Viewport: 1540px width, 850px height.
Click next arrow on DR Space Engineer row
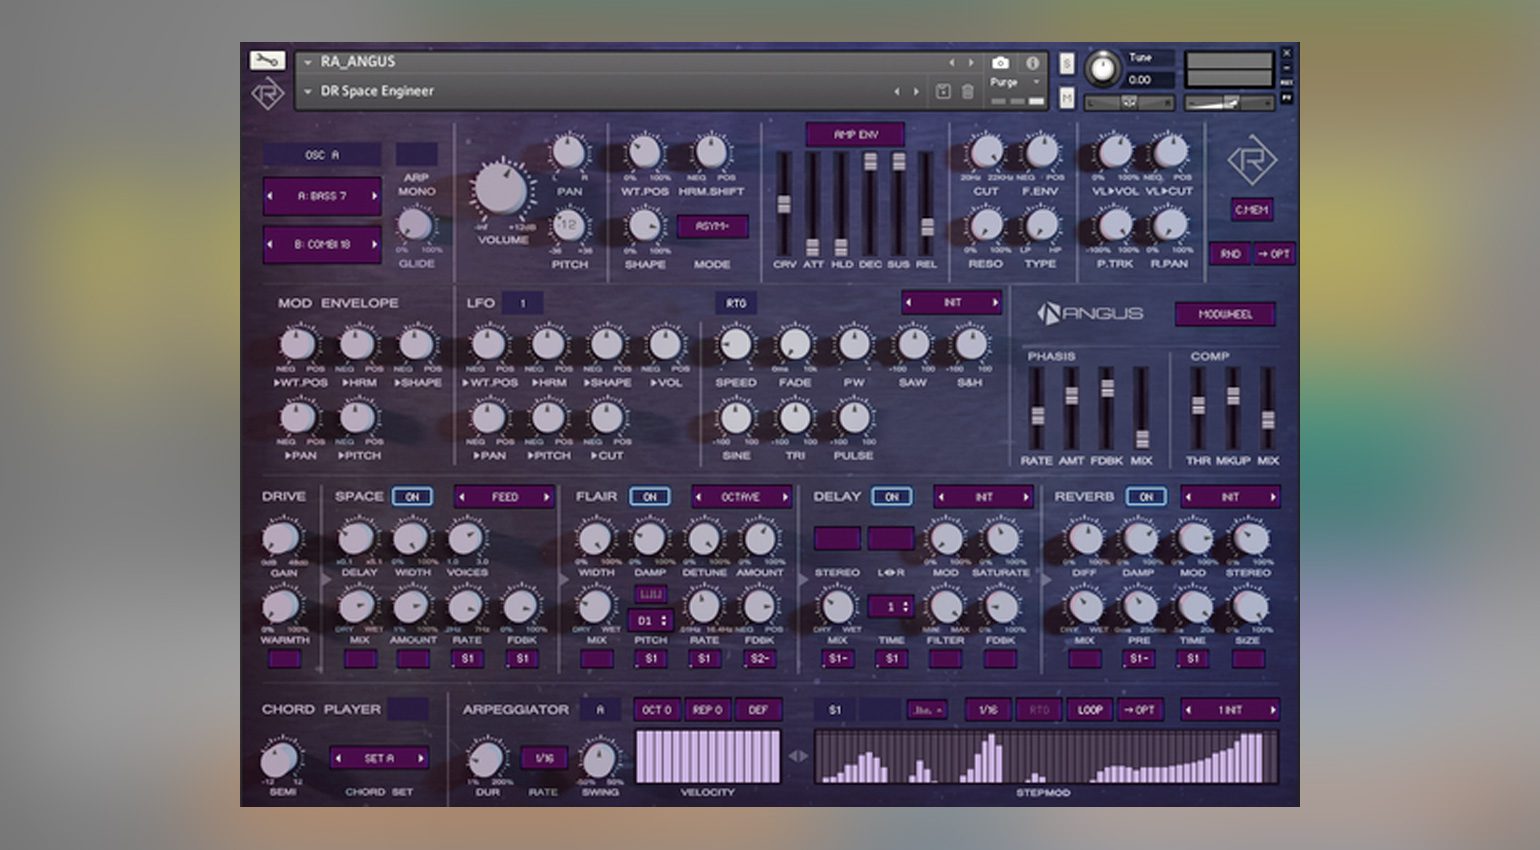(x=915, y=91)
